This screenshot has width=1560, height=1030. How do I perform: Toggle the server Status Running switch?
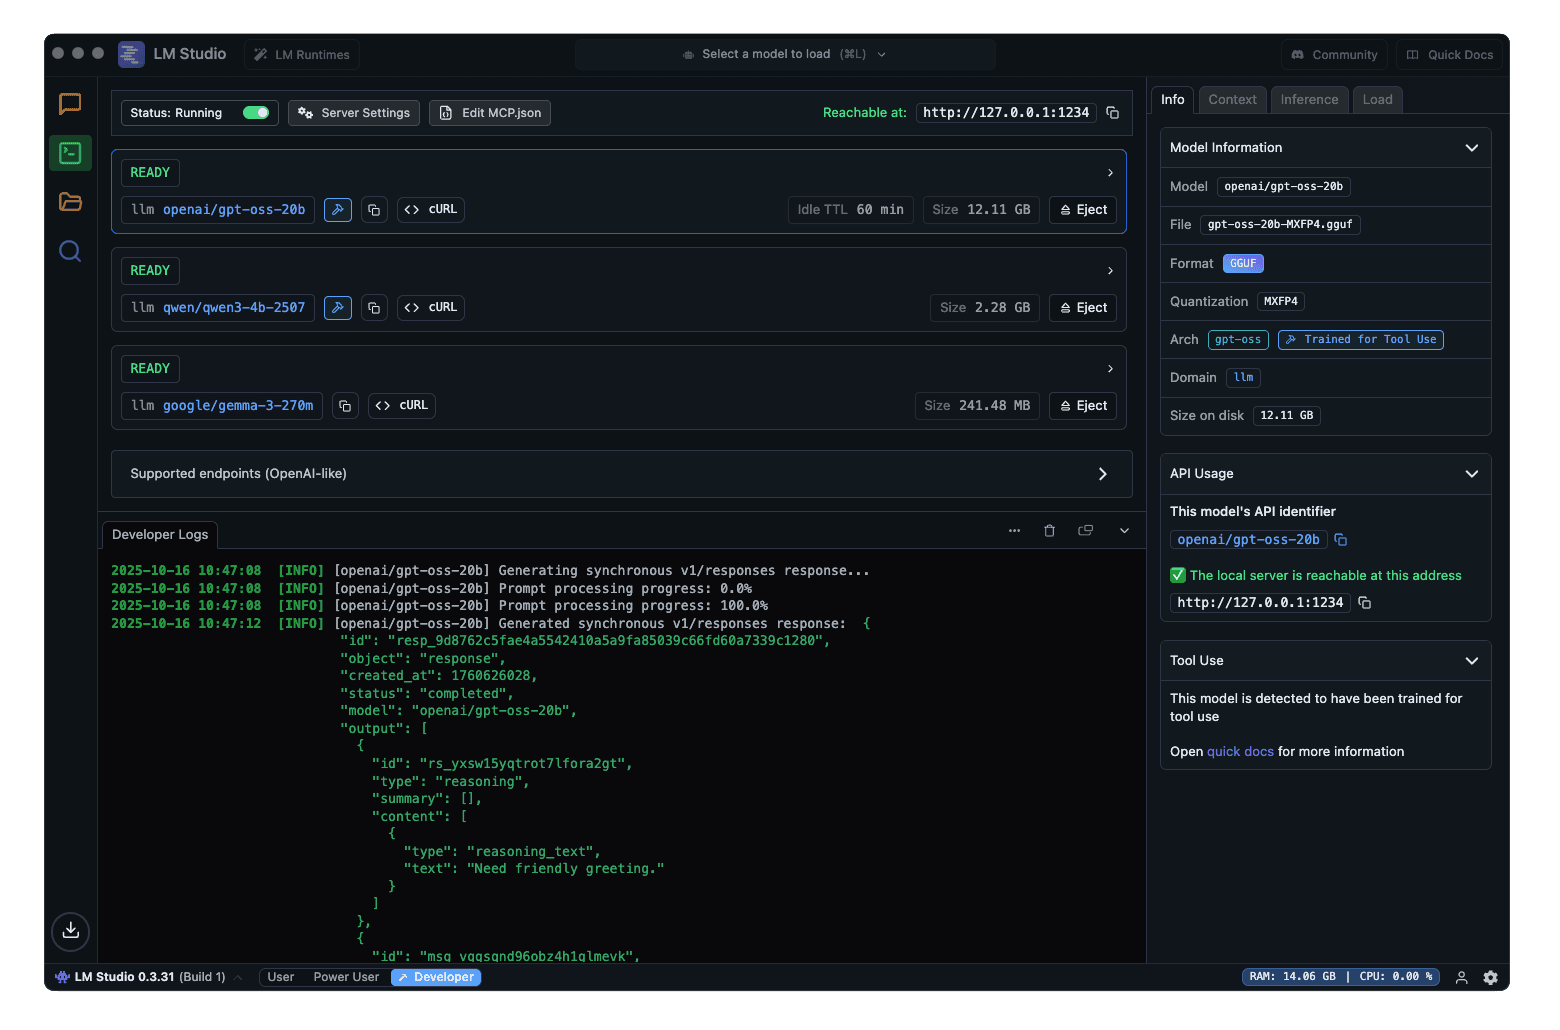256,113
